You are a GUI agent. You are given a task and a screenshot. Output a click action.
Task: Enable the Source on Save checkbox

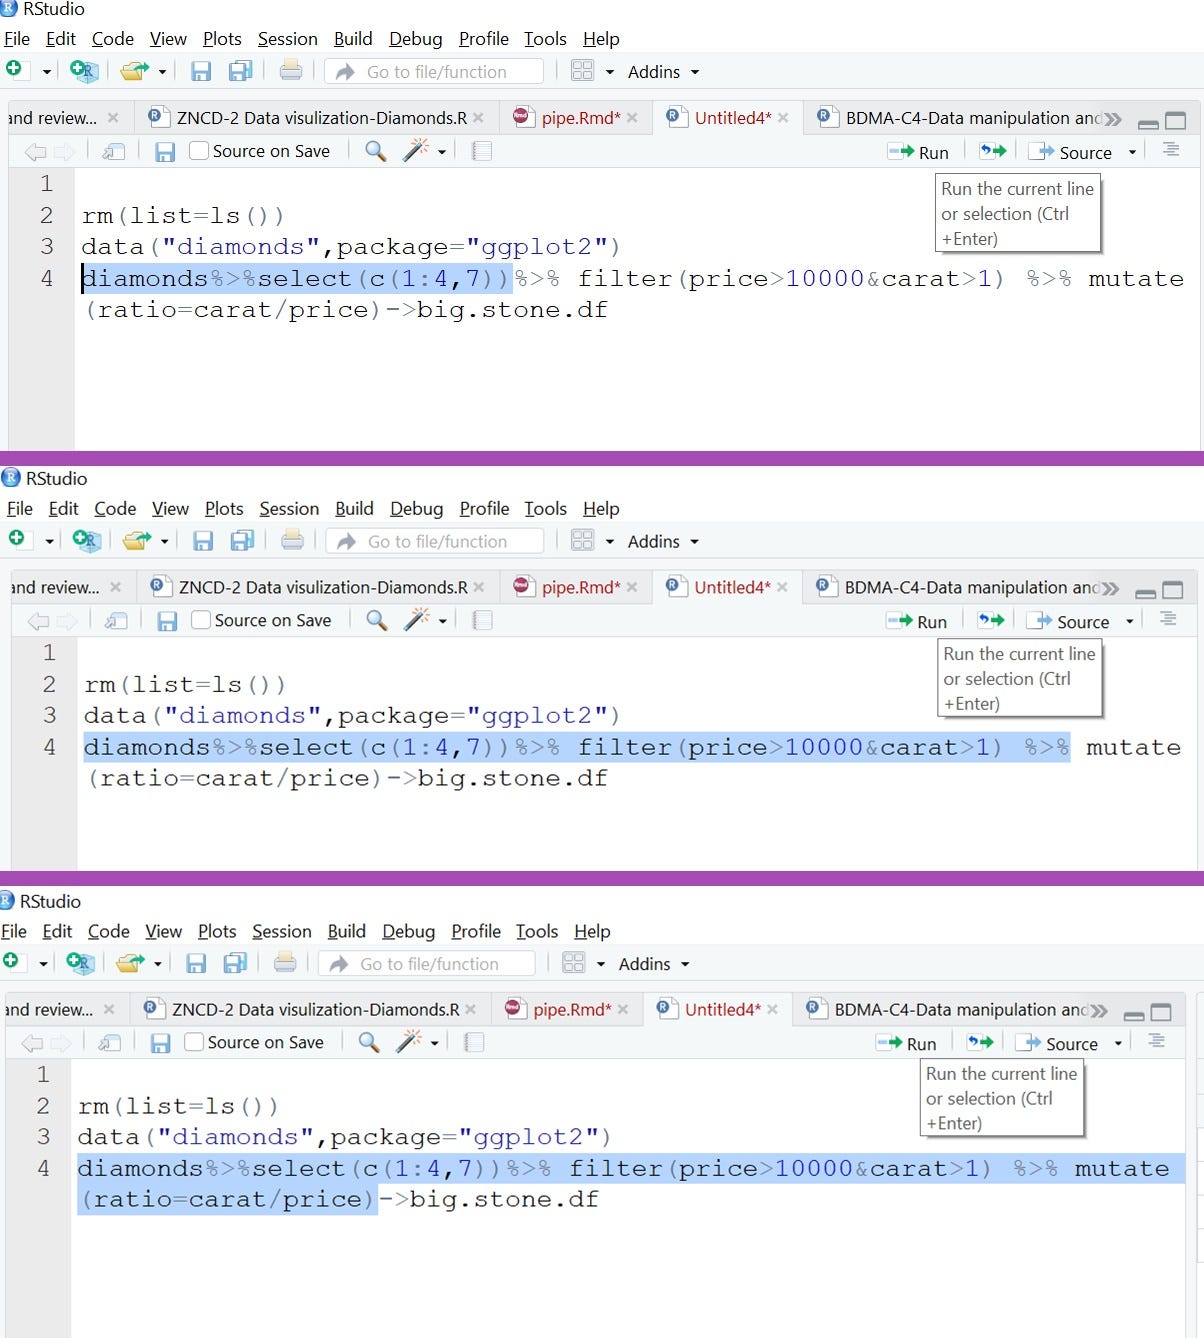tap(198, 150)
